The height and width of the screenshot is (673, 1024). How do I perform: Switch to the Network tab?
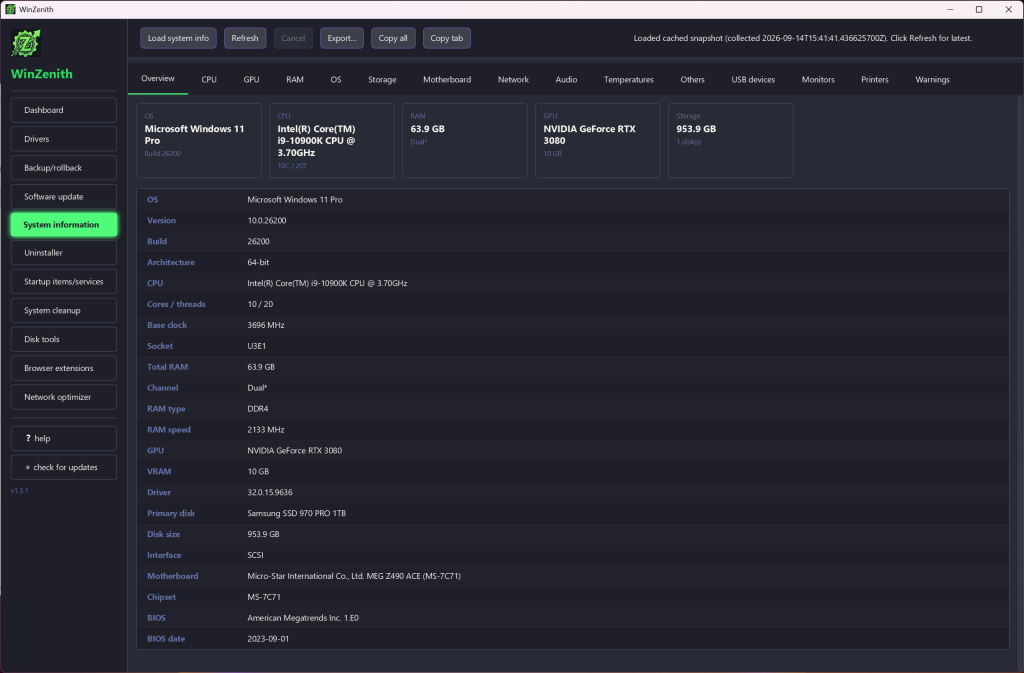pos(513,80)
